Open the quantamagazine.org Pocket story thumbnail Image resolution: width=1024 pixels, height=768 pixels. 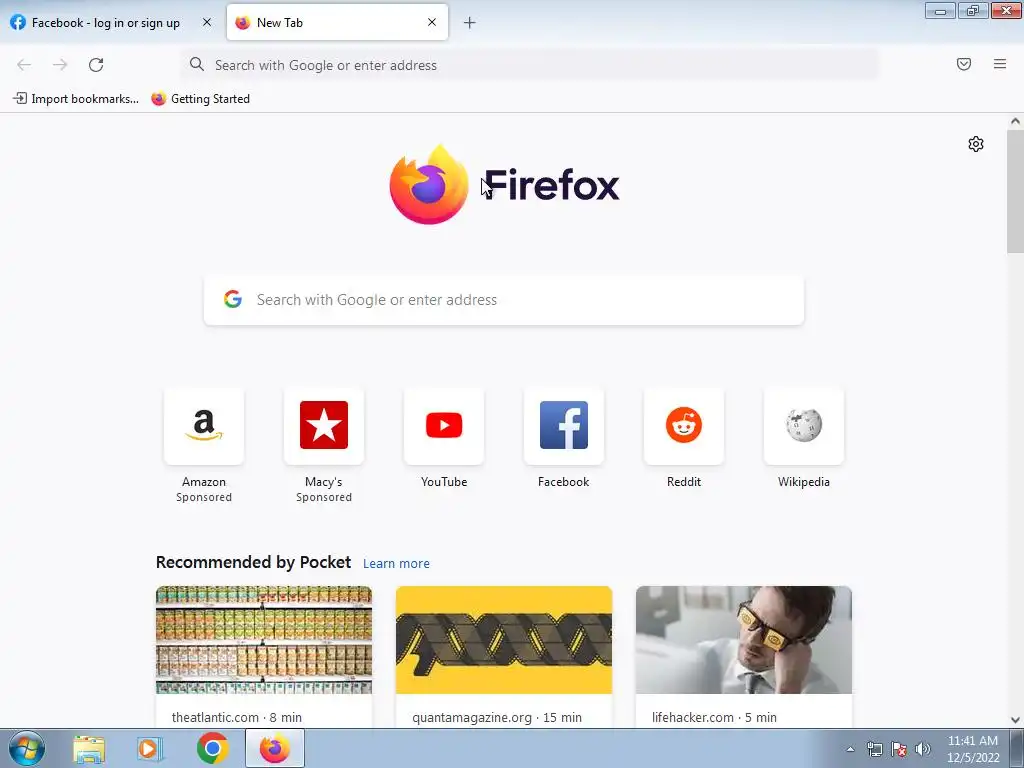pyautogui.click(x=504, y=640)
